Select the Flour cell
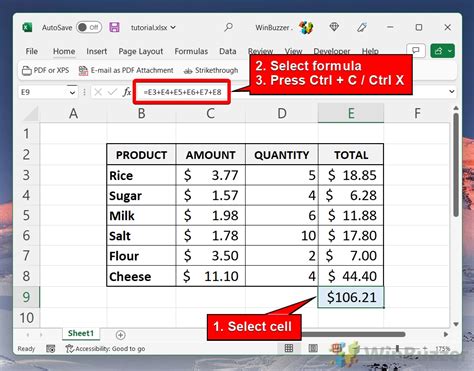The image size is (474, 371). pos(141,256)
